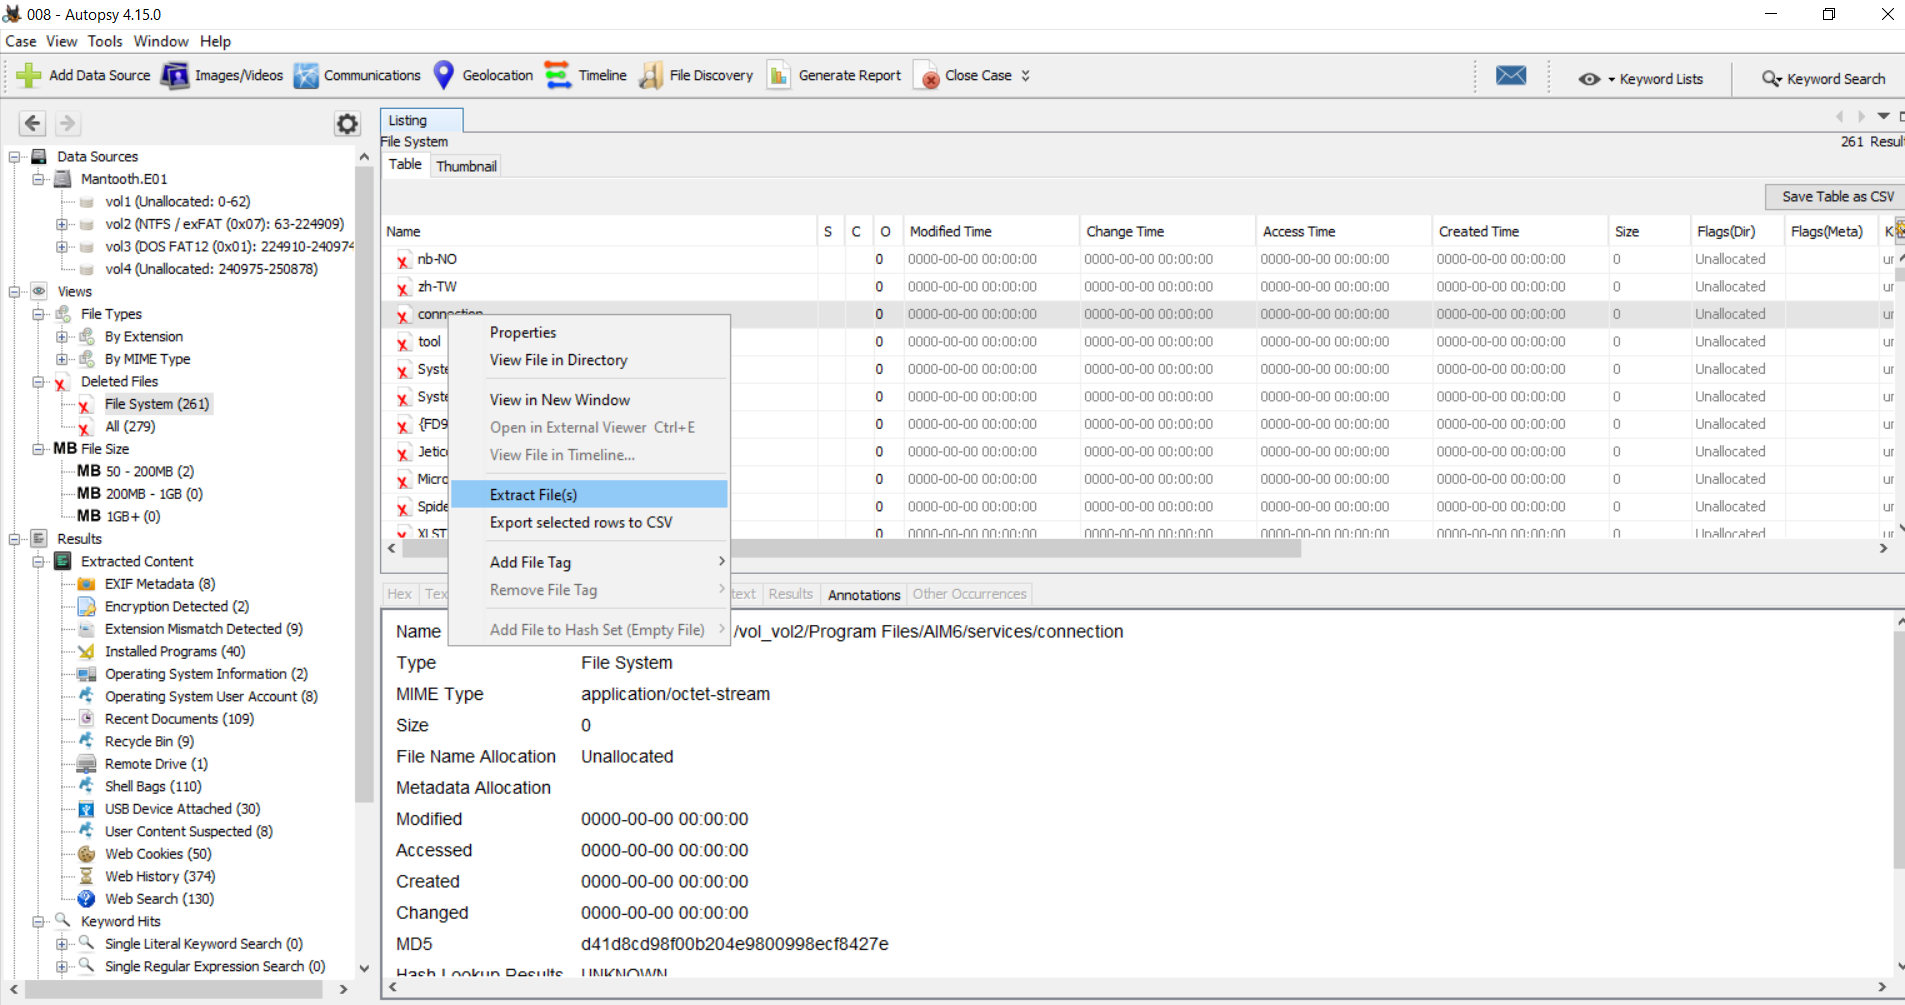Image resolution: width=1905 pixels, height=1005 pixels.
Task: Click the Installed Programs icon
Action: (87, 651)
